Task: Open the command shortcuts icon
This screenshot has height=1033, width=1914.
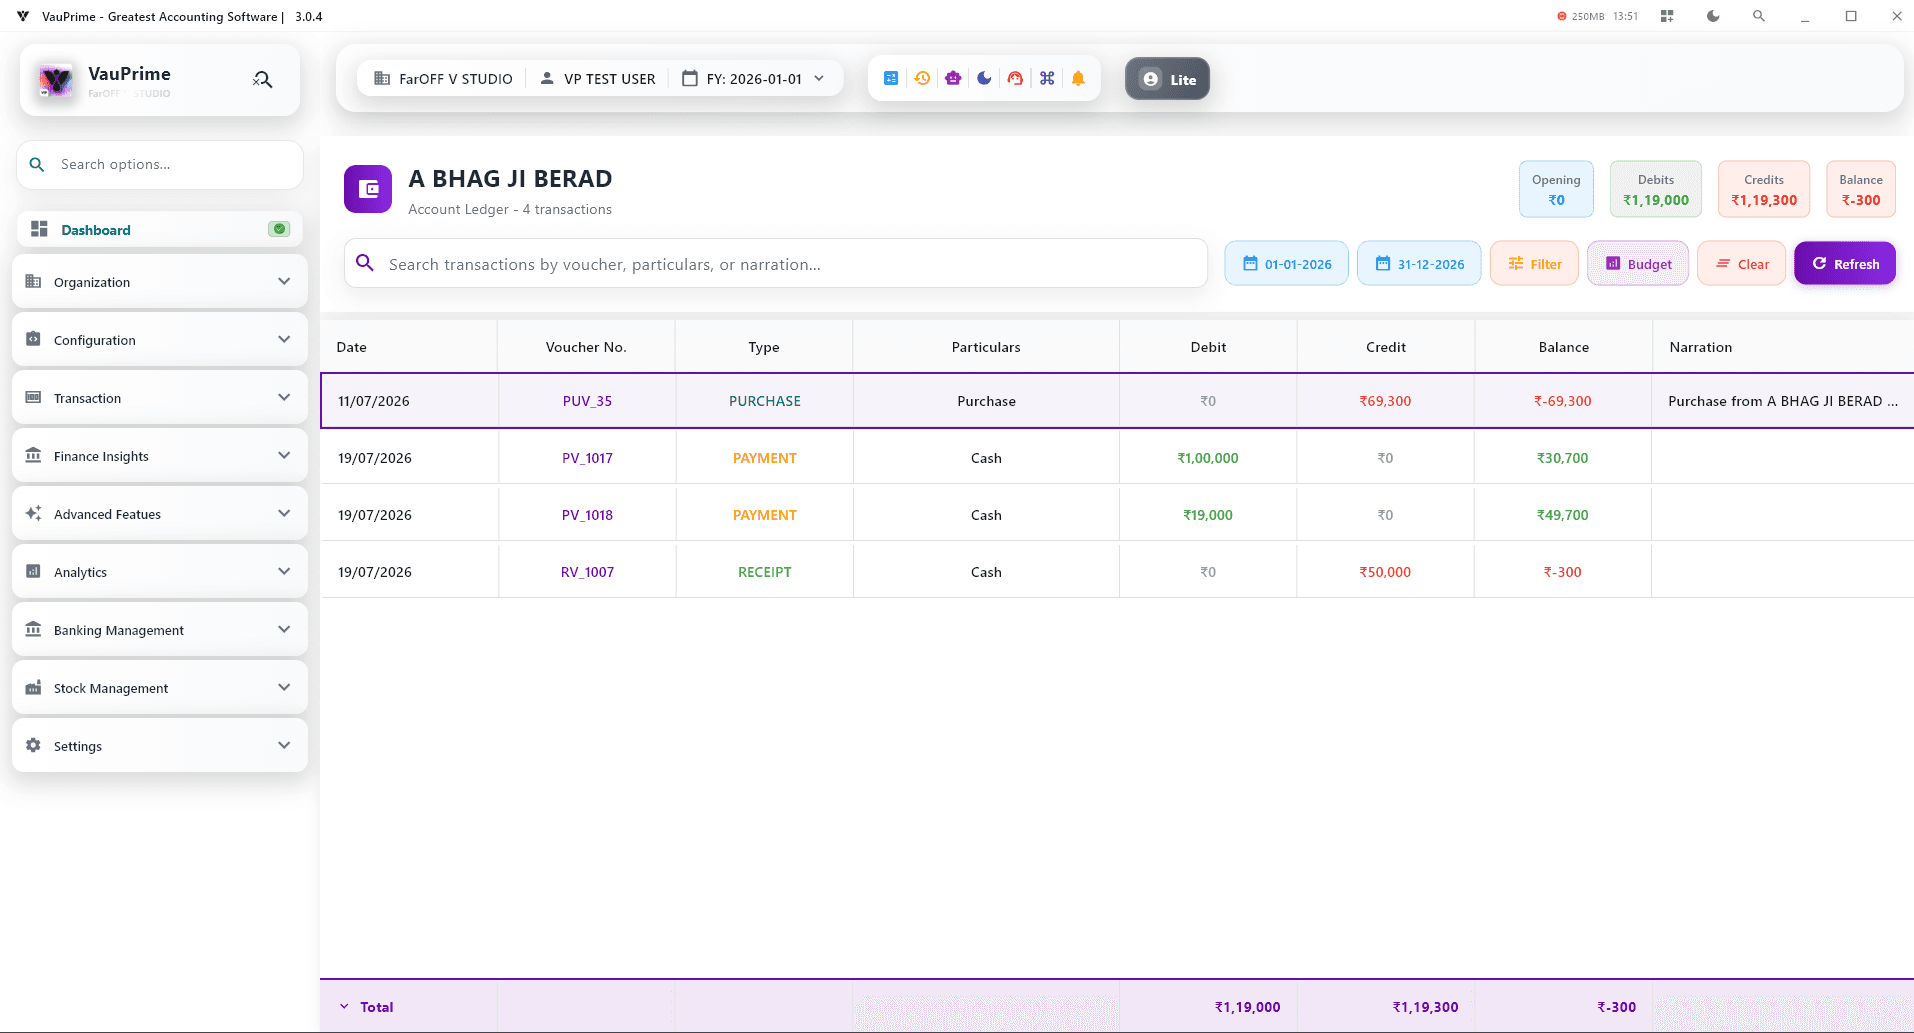Action: (x=1047, y=78)
